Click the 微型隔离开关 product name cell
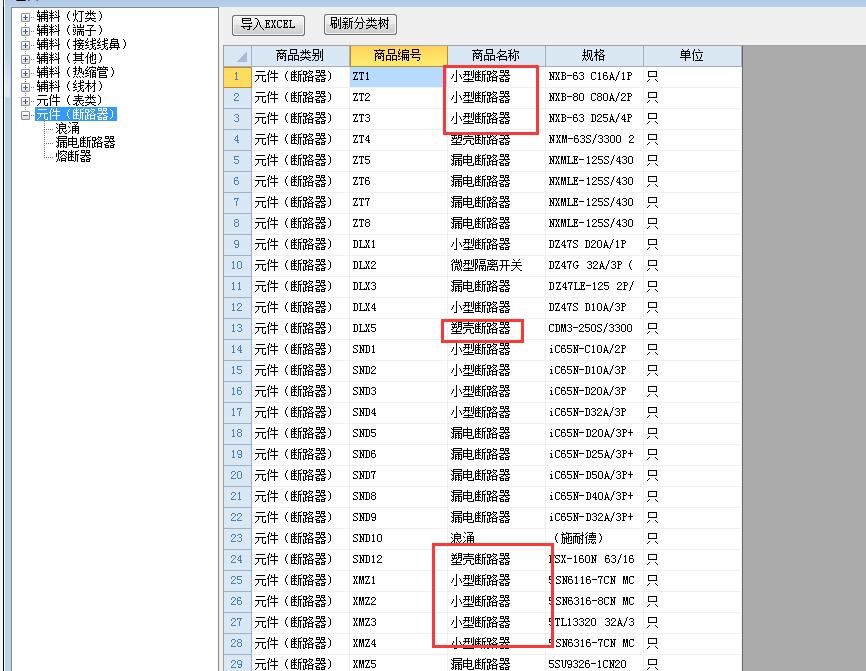 [x=496, y=265]
